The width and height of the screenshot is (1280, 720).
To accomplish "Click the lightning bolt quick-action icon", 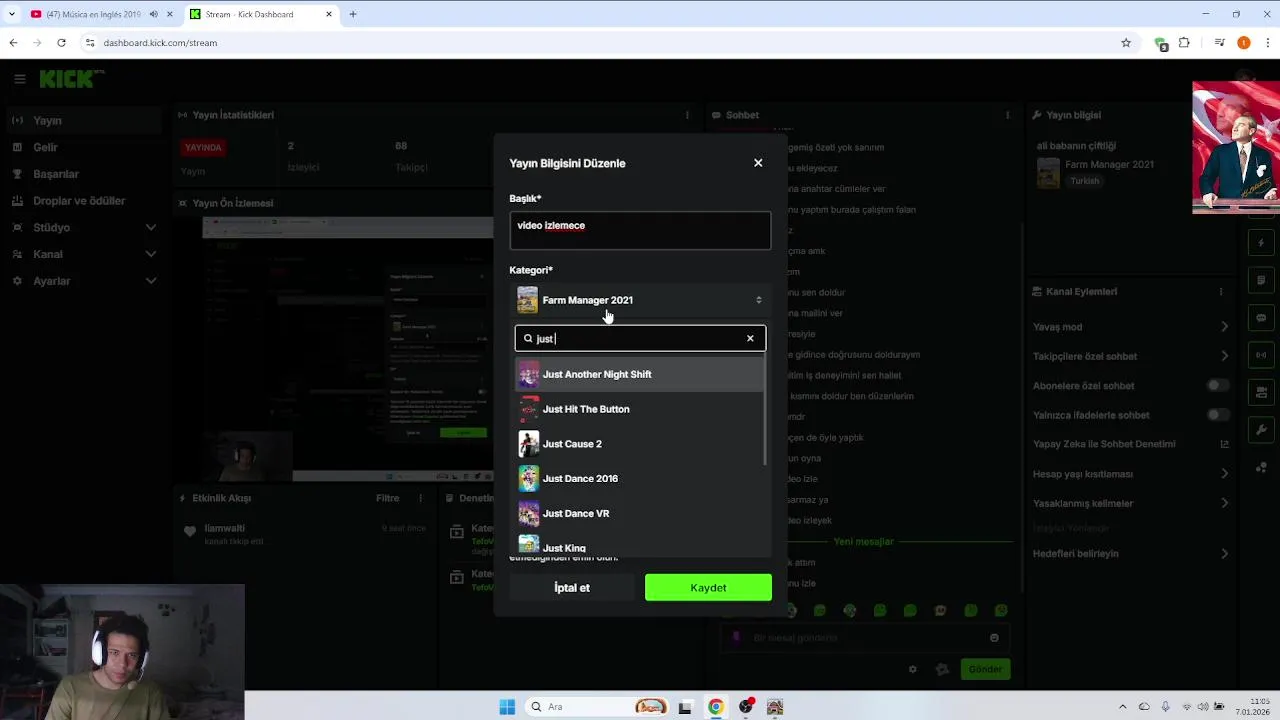I will [1261, 243].
